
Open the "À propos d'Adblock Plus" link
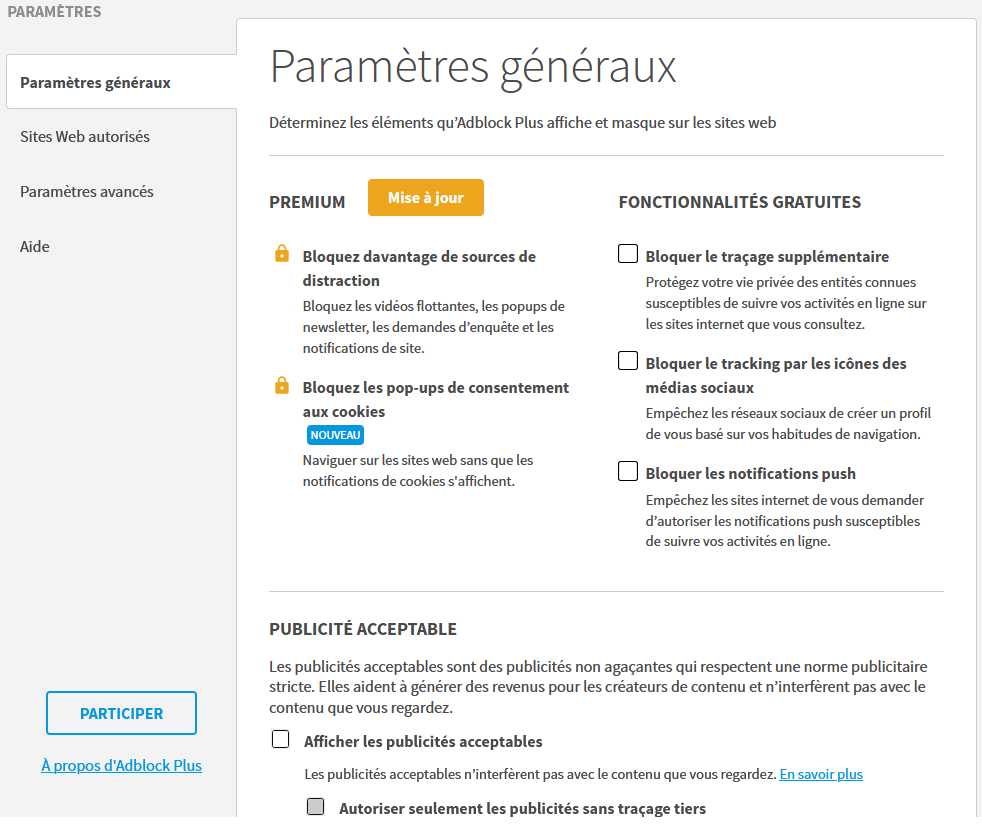point(121,765)
